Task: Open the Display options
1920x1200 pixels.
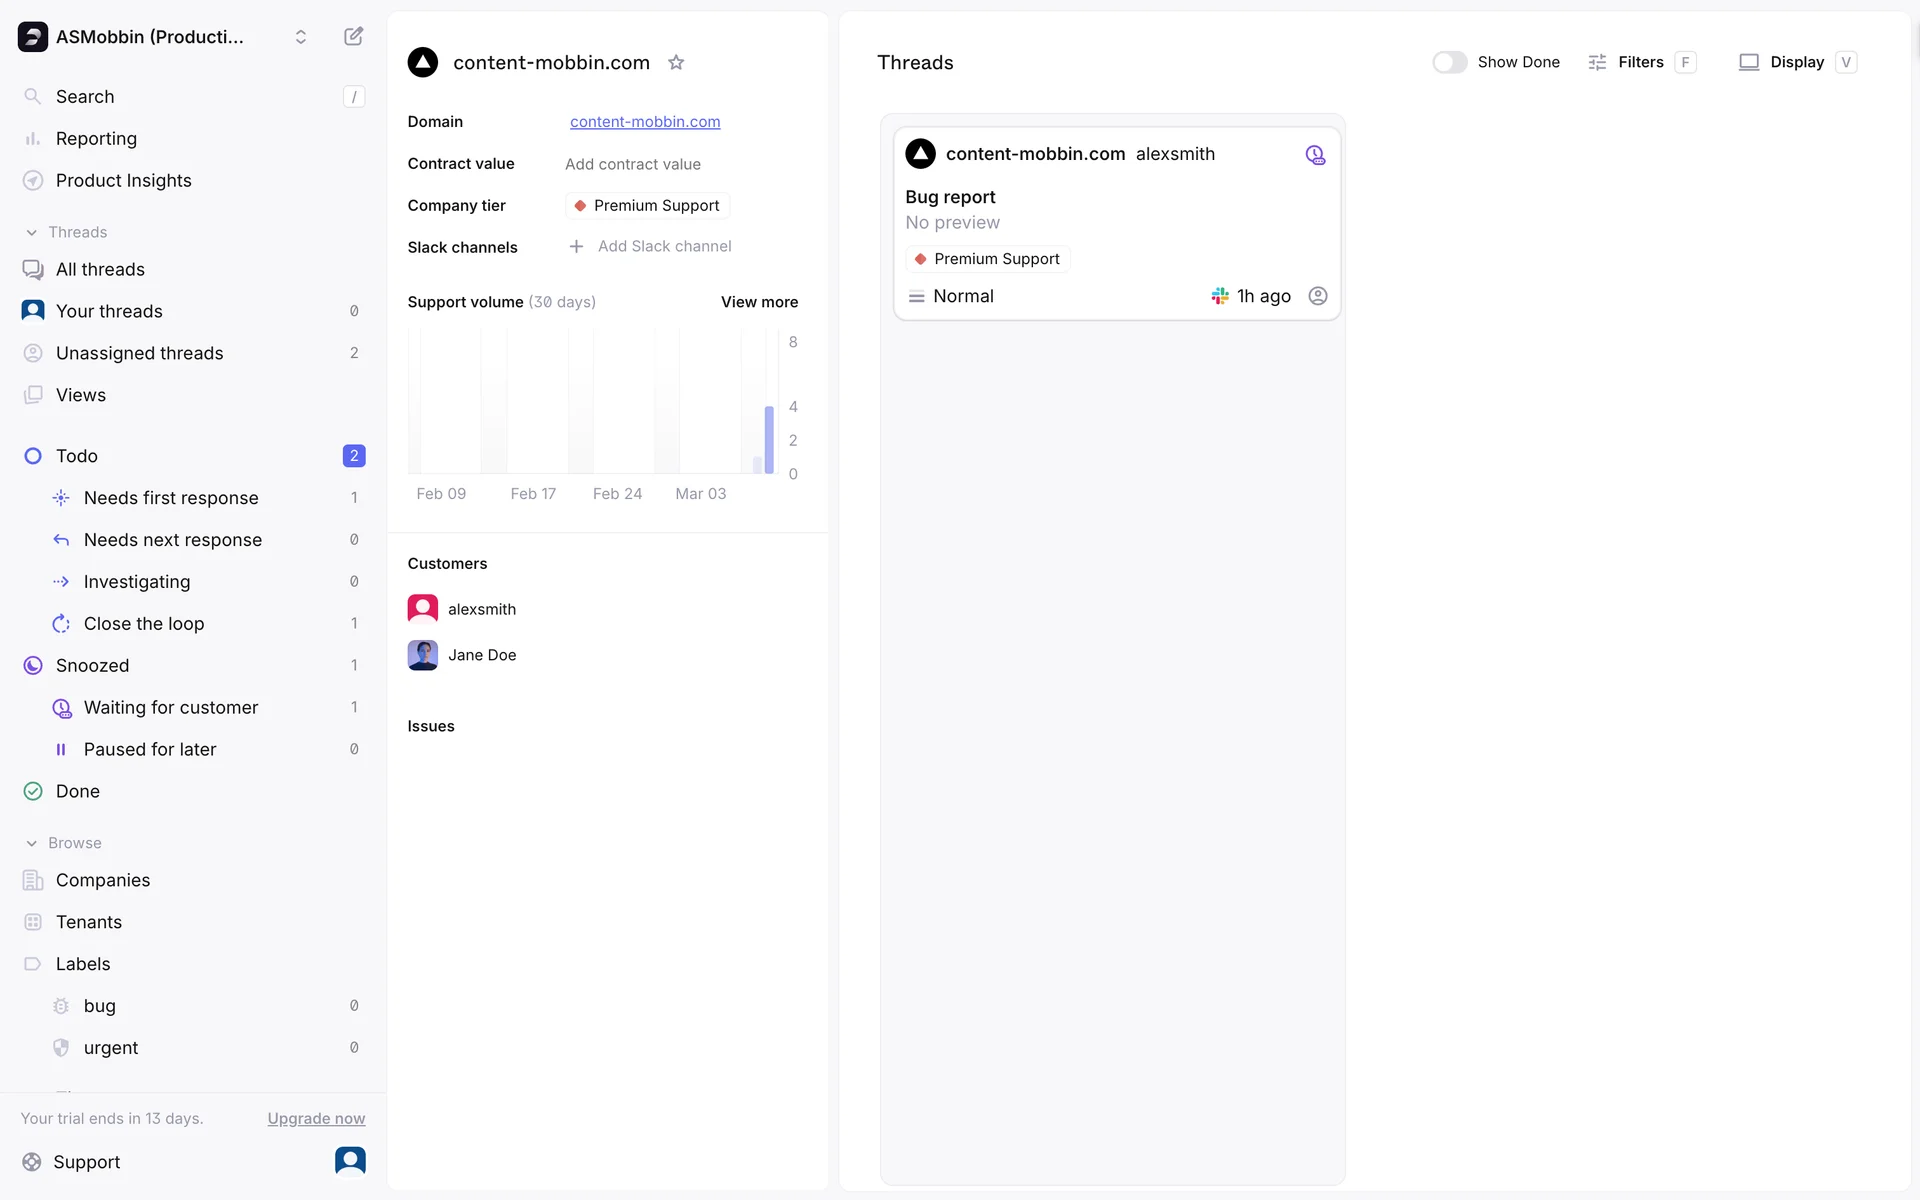Action: coord(1796,62)
